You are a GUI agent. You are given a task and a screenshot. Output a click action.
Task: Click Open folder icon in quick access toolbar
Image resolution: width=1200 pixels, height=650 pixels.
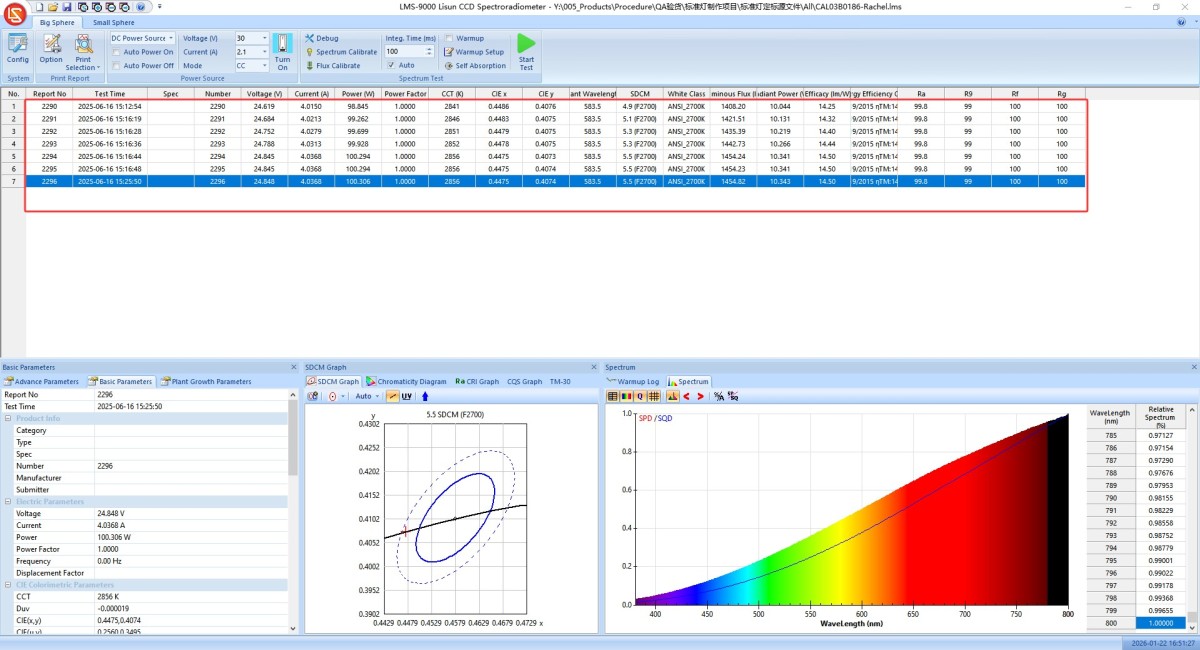52,6
